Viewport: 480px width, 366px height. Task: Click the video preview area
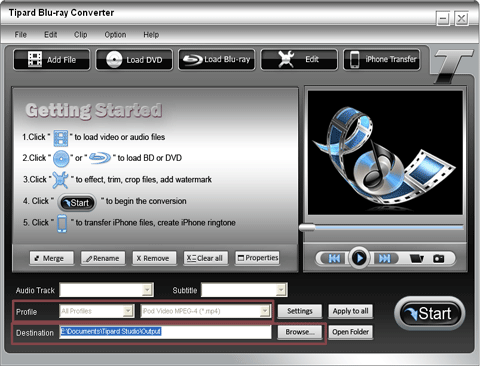click(x=385, y=153)
